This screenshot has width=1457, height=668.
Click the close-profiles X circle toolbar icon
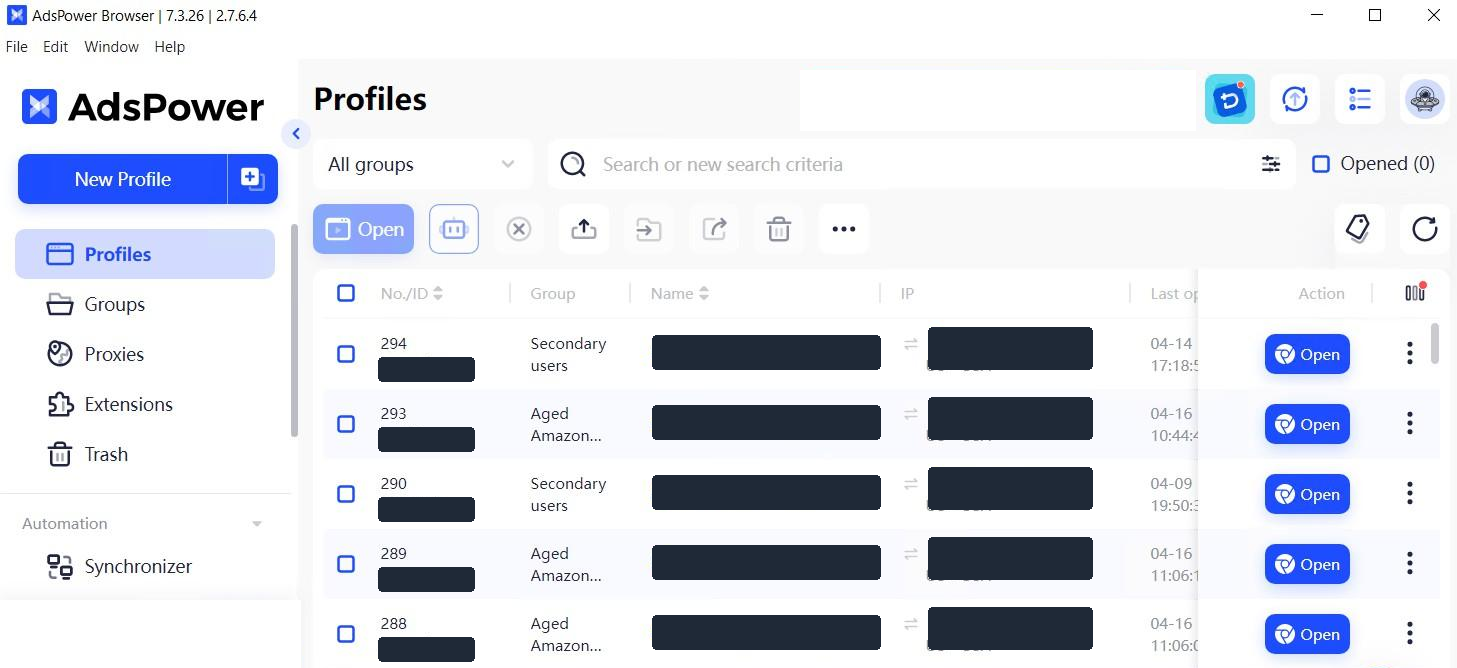click(x=518, y=229)
